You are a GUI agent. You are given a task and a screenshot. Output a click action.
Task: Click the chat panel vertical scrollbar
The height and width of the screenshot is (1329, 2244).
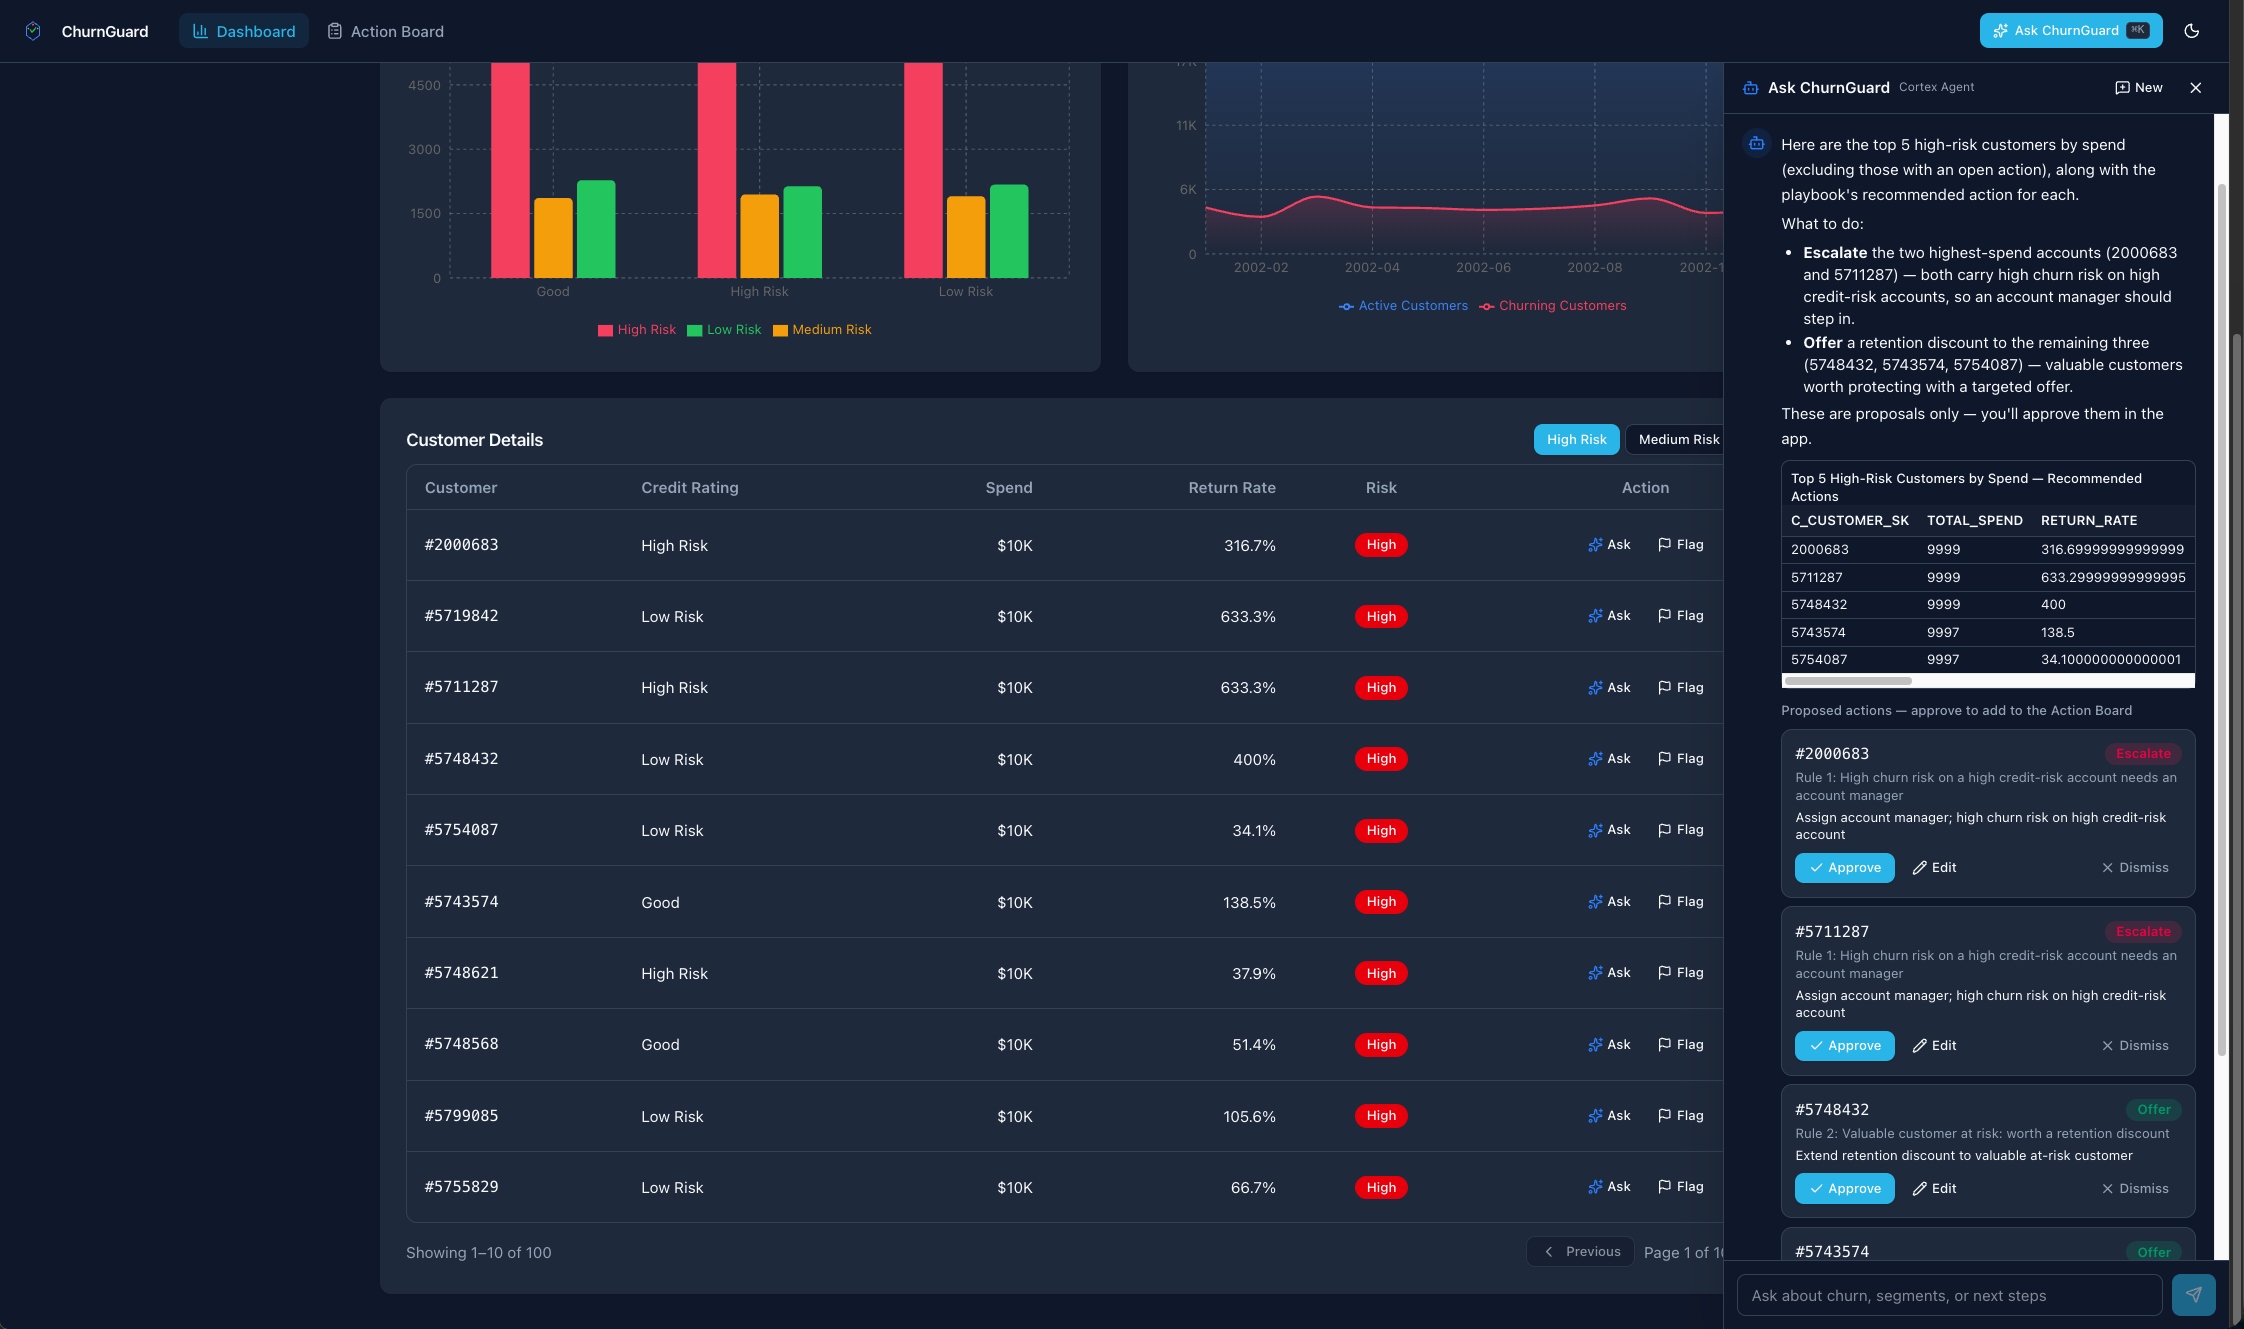pos(2222,620)
